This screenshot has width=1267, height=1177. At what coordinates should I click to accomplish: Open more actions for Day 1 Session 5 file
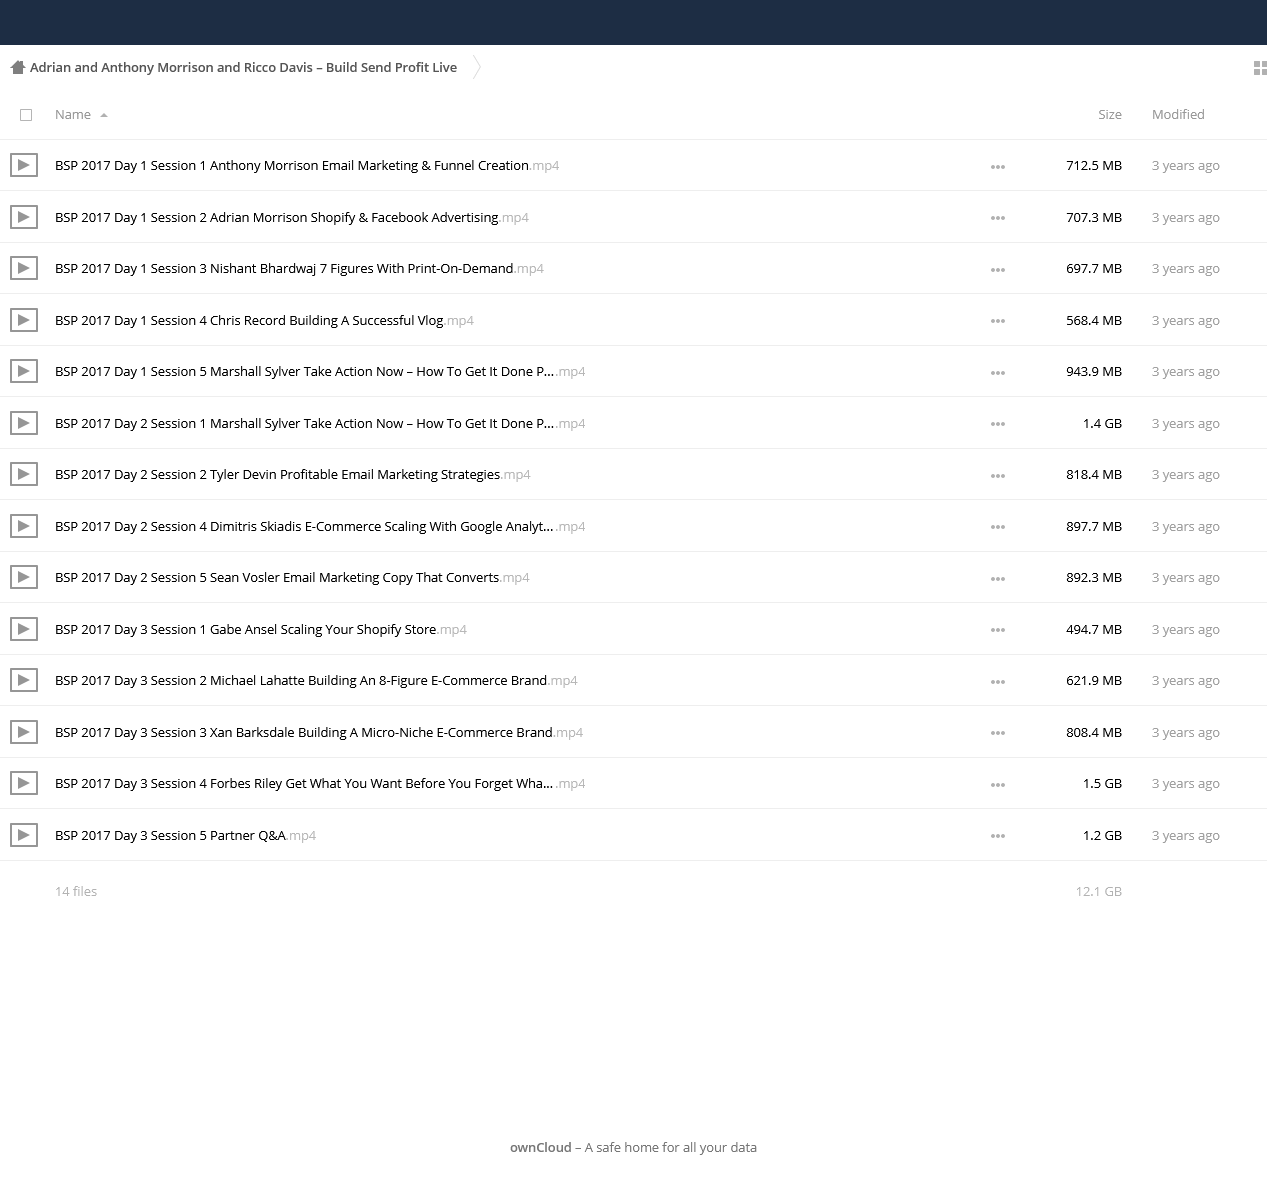tap(998, 373)
